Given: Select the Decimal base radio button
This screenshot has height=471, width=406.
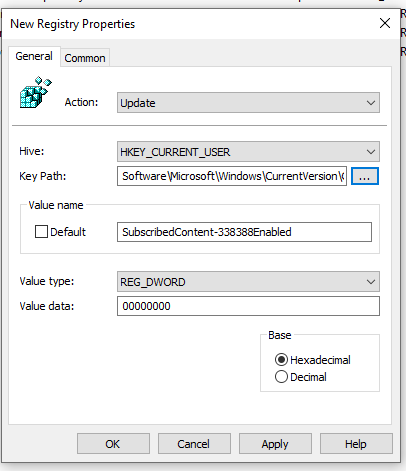Looking at the screenshot, I should tap(281, 377).
